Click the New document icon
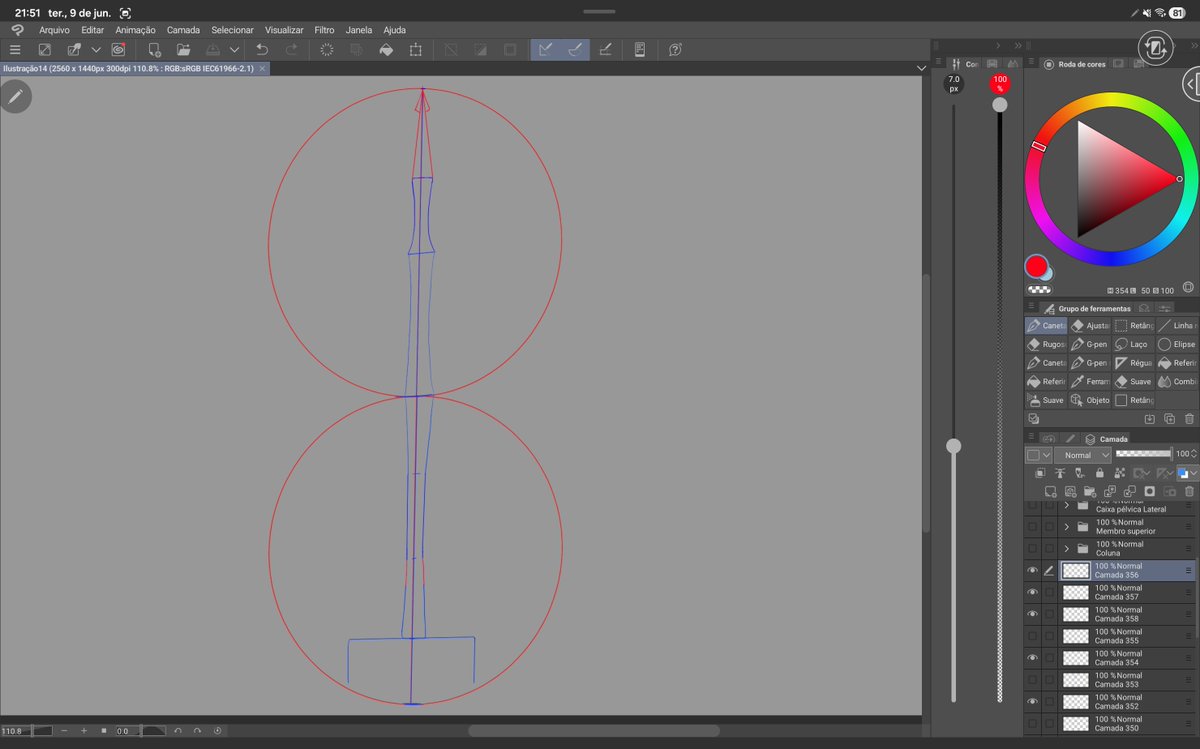The image size is (1200, 749). 154,49
